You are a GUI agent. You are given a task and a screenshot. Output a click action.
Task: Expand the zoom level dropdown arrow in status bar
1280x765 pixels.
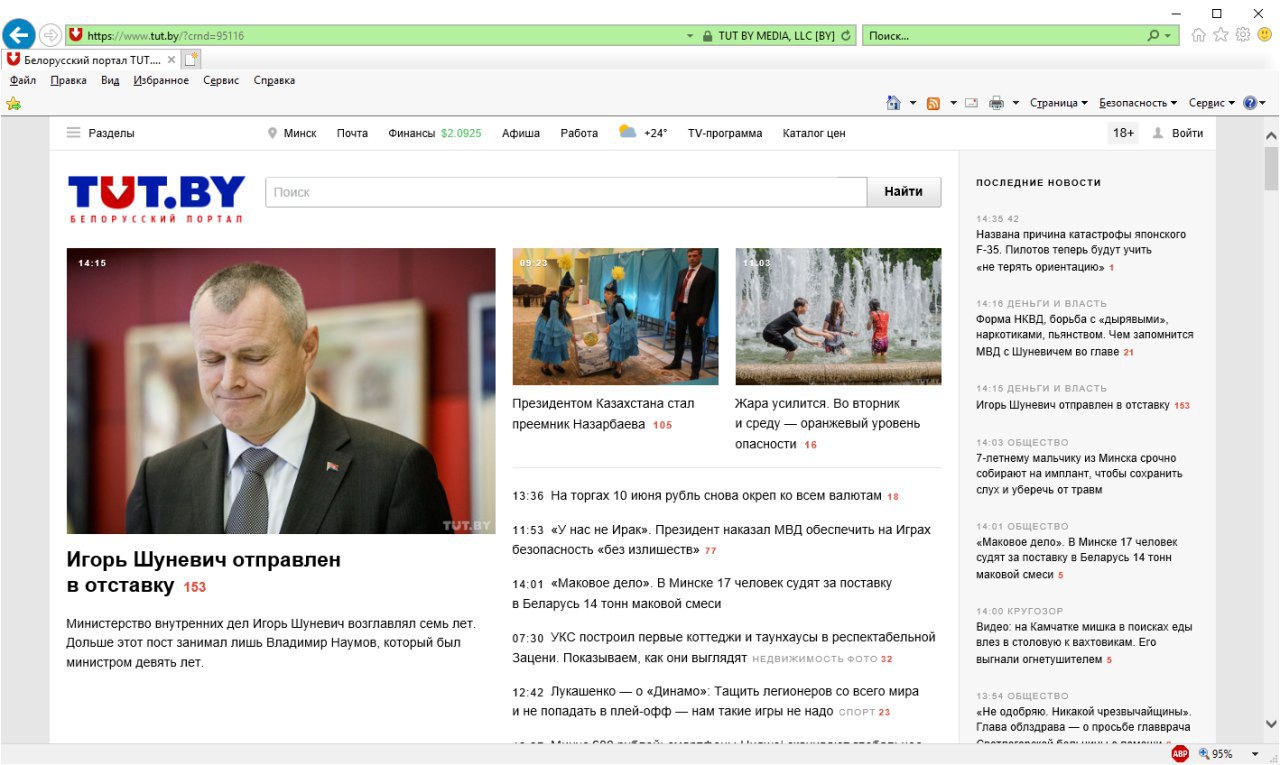tap(1254, 754)
